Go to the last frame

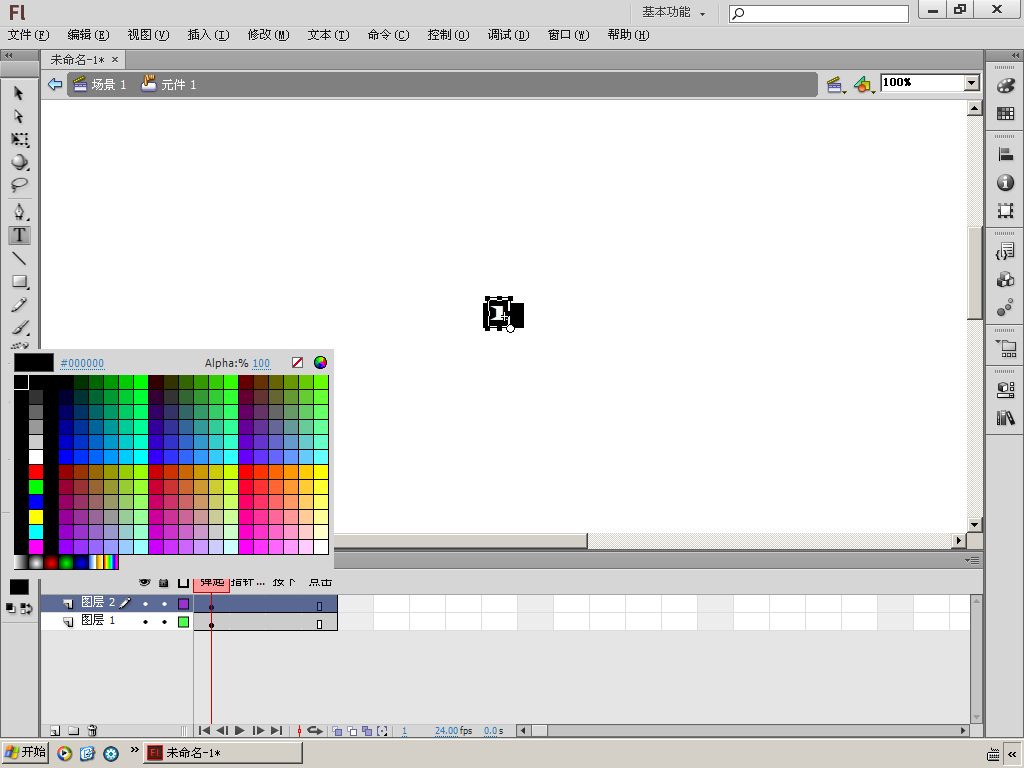pos(276,731)
